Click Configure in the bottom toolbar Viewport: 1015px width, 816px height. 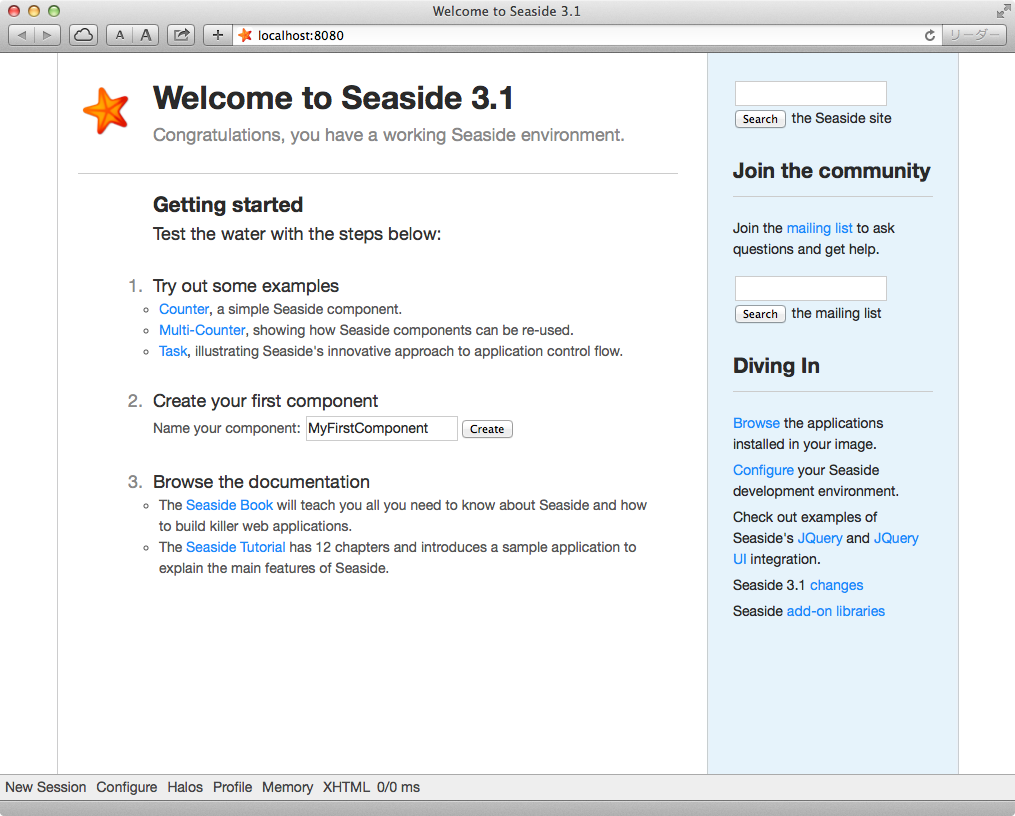pos(127,788)
